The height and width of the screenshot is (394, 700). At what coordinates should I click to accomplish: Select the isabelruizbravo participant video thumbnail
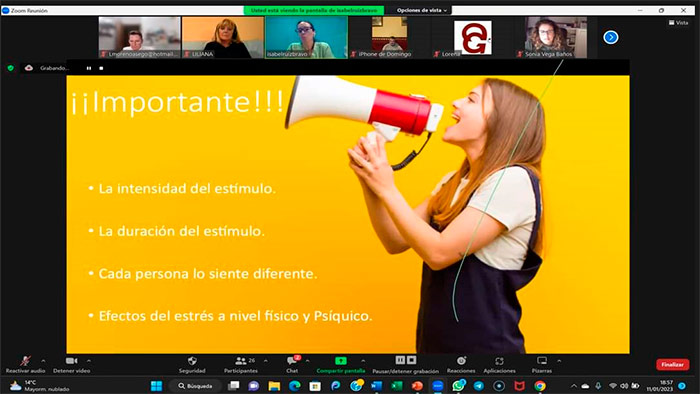pyautogui.click(x=306, y=37)
